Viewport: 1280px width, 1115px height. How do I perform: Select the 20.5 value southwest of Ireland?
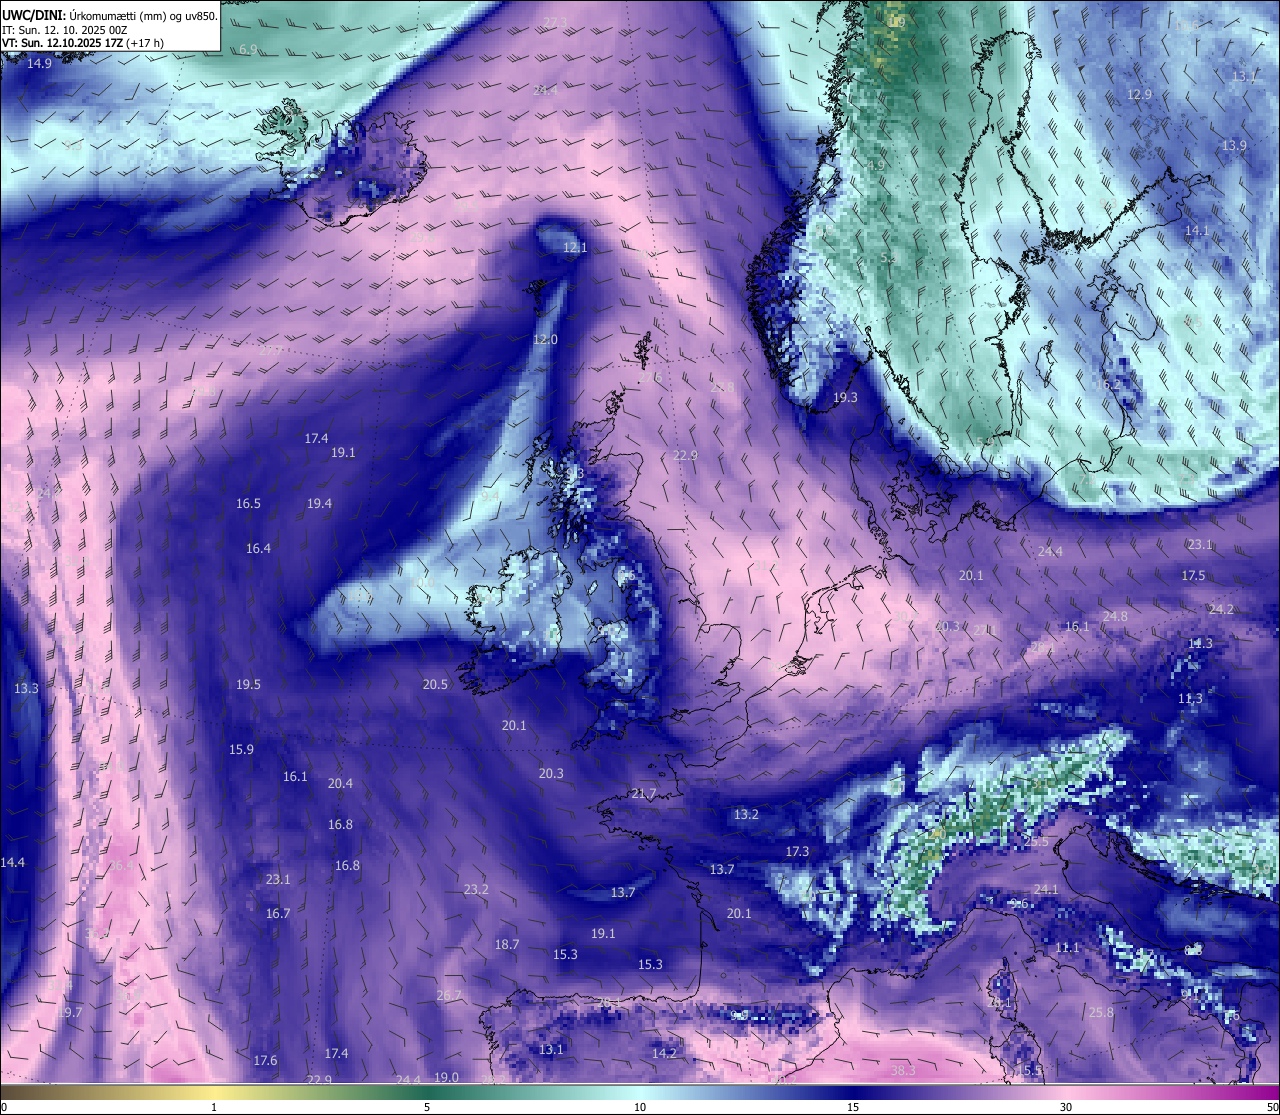(435, 685)
